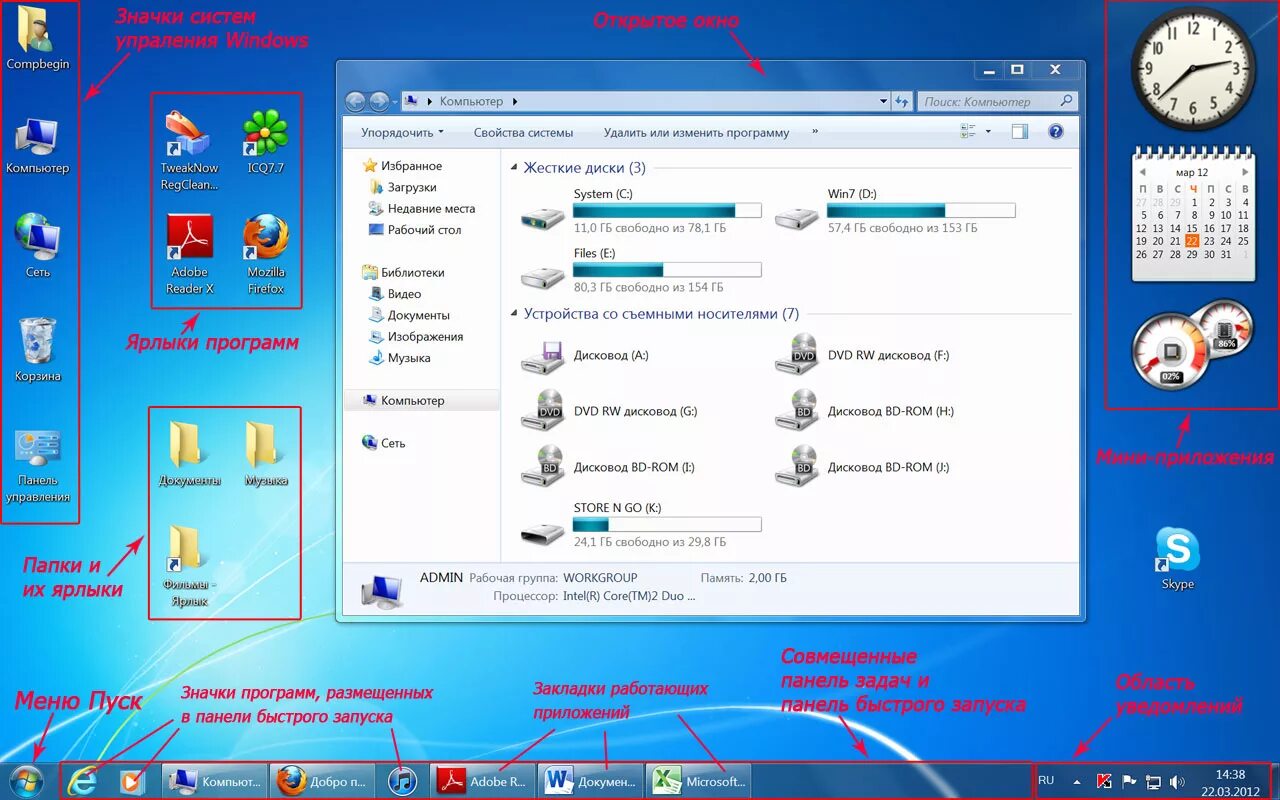
Task: Toggle the preview pane button
Action: (x=1019, y=131)
